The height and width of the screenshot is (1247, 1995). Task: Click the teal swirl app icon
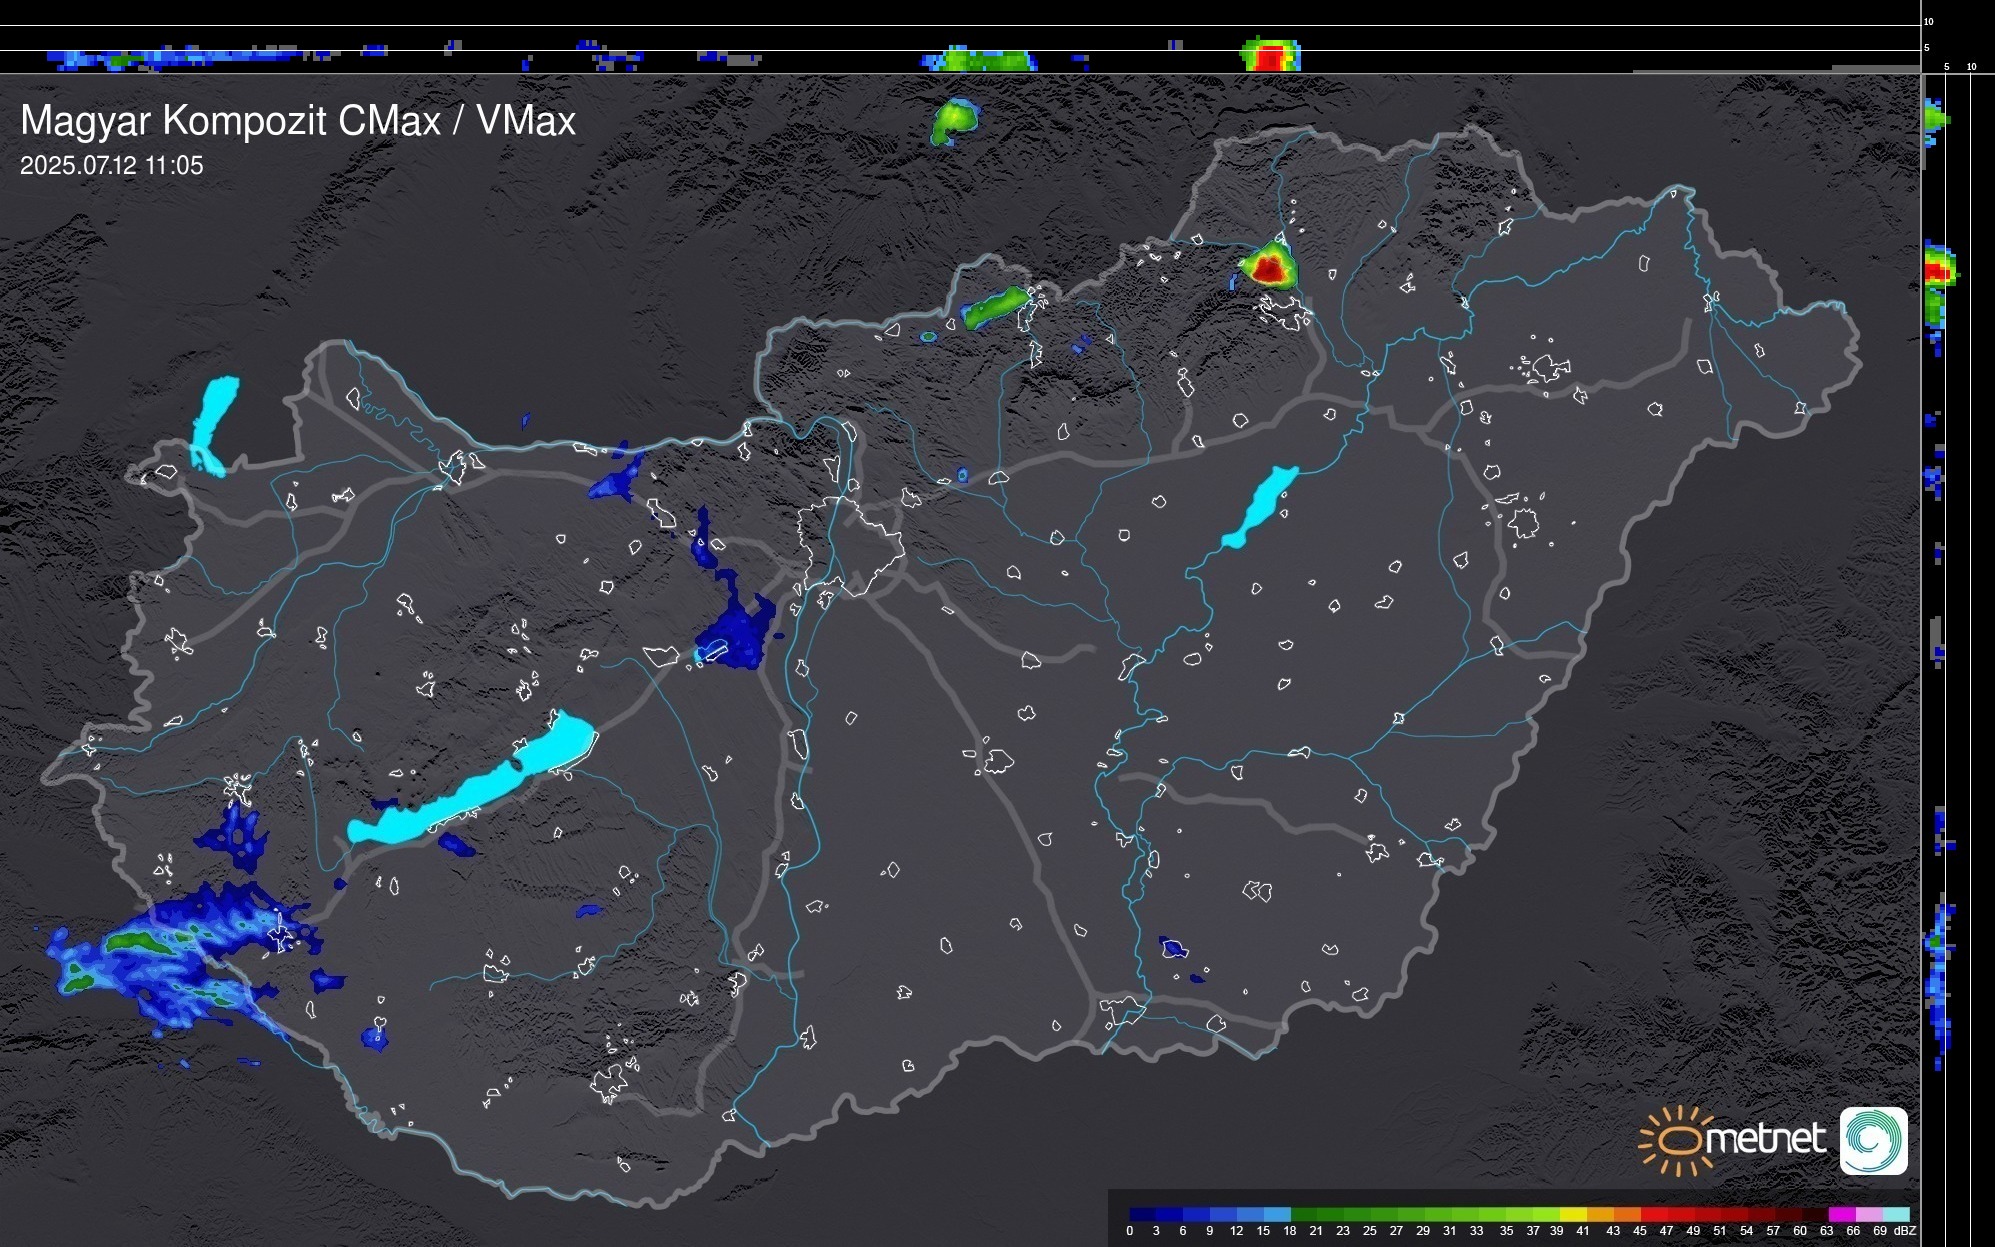tap(1873, 1140)
